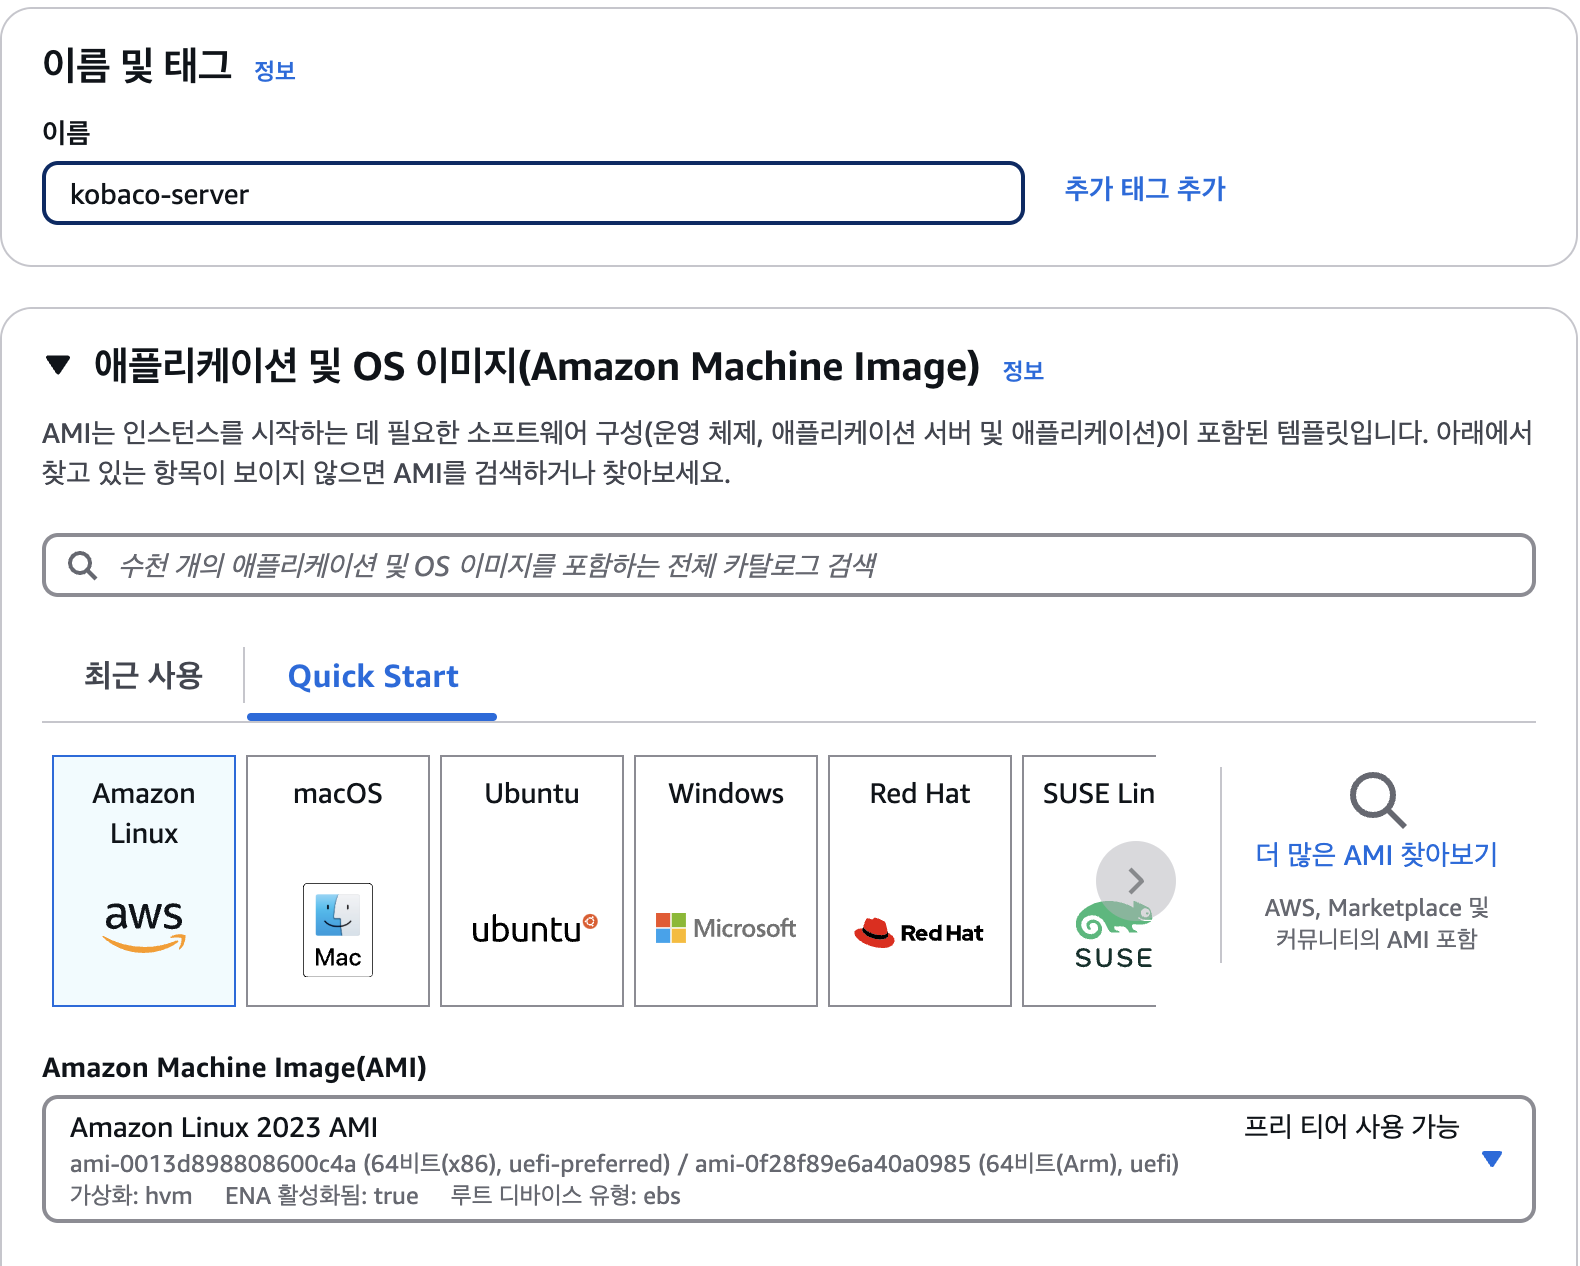Open 정보 link beside Amazon Machine Image heading
The height and width of the screenshot is (1266, 1580).
tap(1023, 371)
